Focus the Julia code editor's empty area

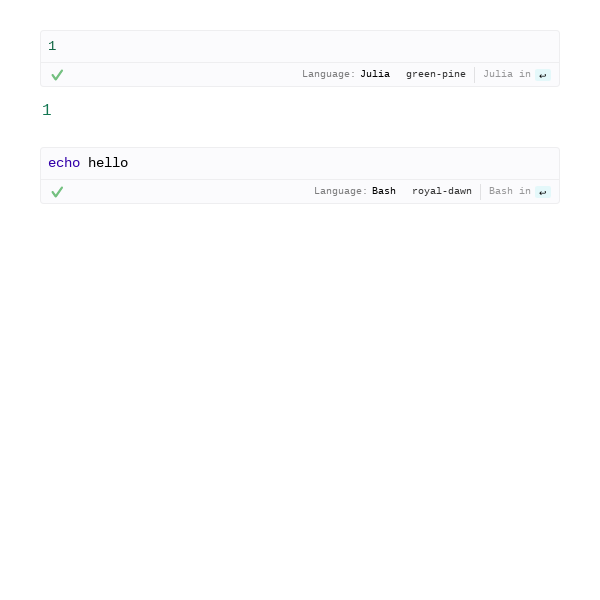pyautogui.click(x=306, y=46)
